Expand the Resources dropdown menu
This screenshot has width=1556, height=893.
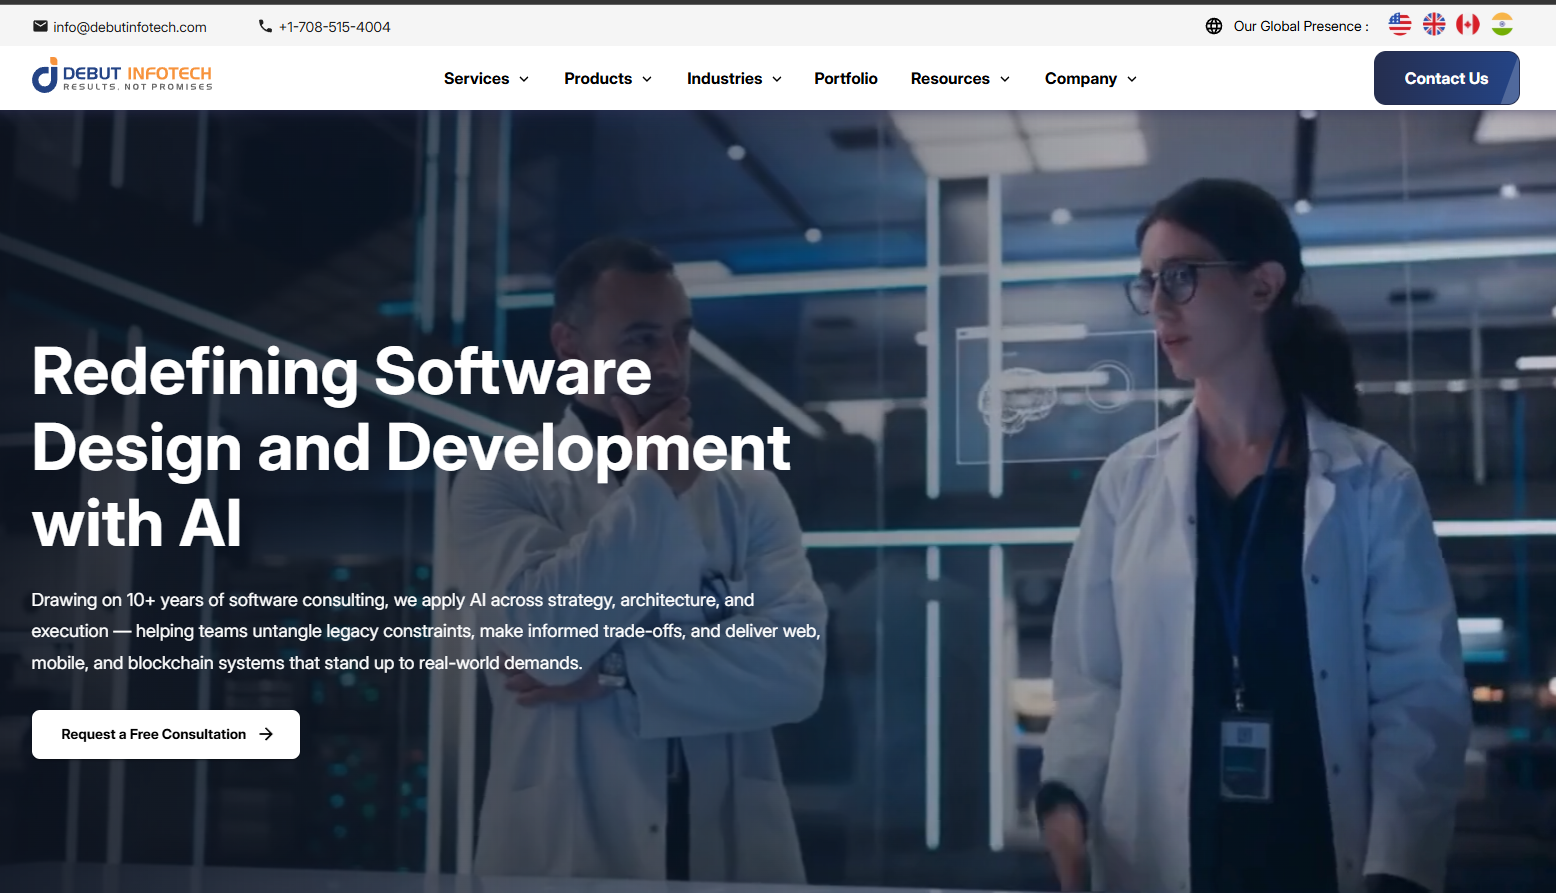point(960,79)
